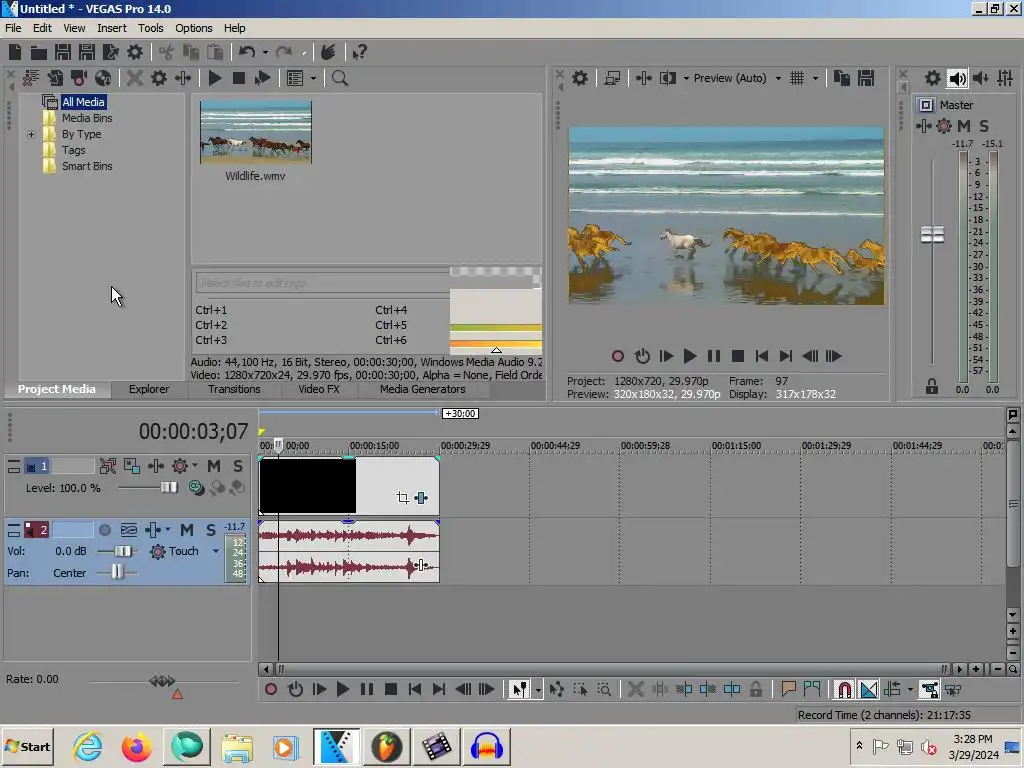
Task: Open edit tool selector dropdown arrow
Action: click(x=537, y=689)
